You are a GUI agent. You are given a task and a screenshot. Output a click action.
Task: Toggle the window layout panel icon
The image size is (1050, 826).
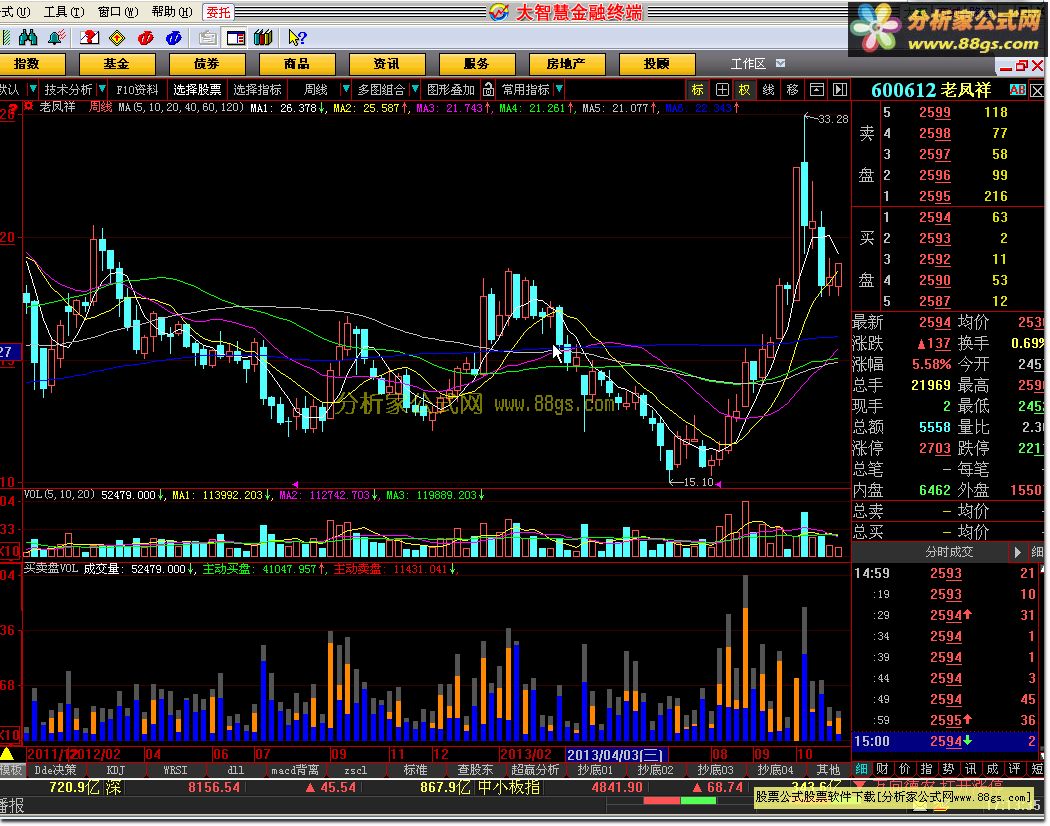(236, 38)
